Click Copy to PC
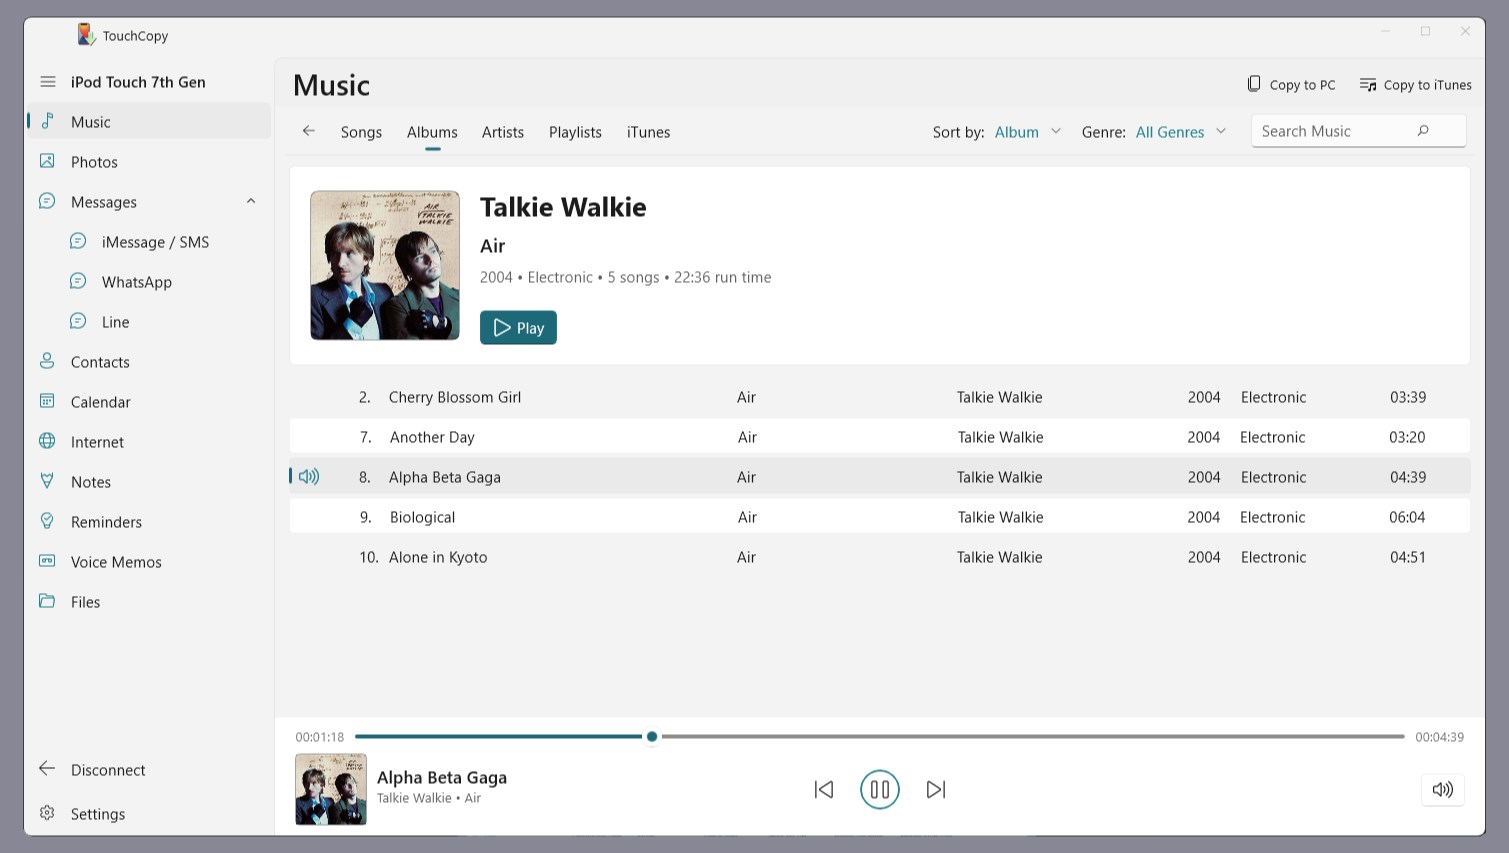 coord(1291,85)
